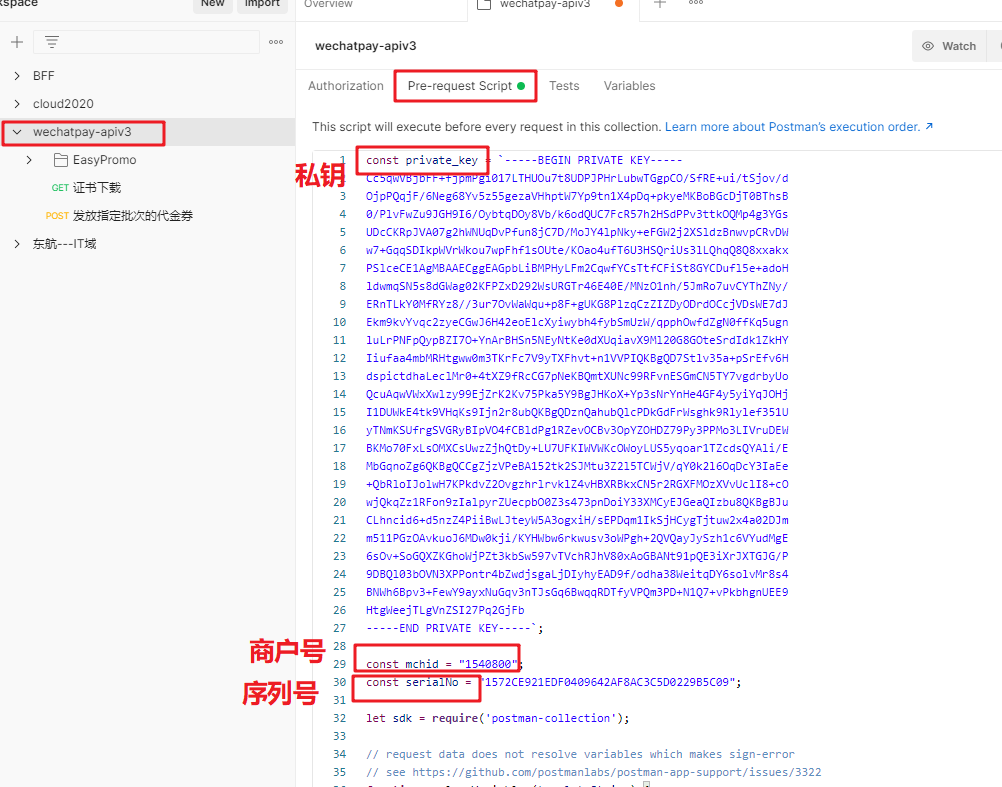Open a new tab with the plus icon beside the wechatpay-apiv3 tab
The image size is (1002, 787).
(x=660, y=4)
